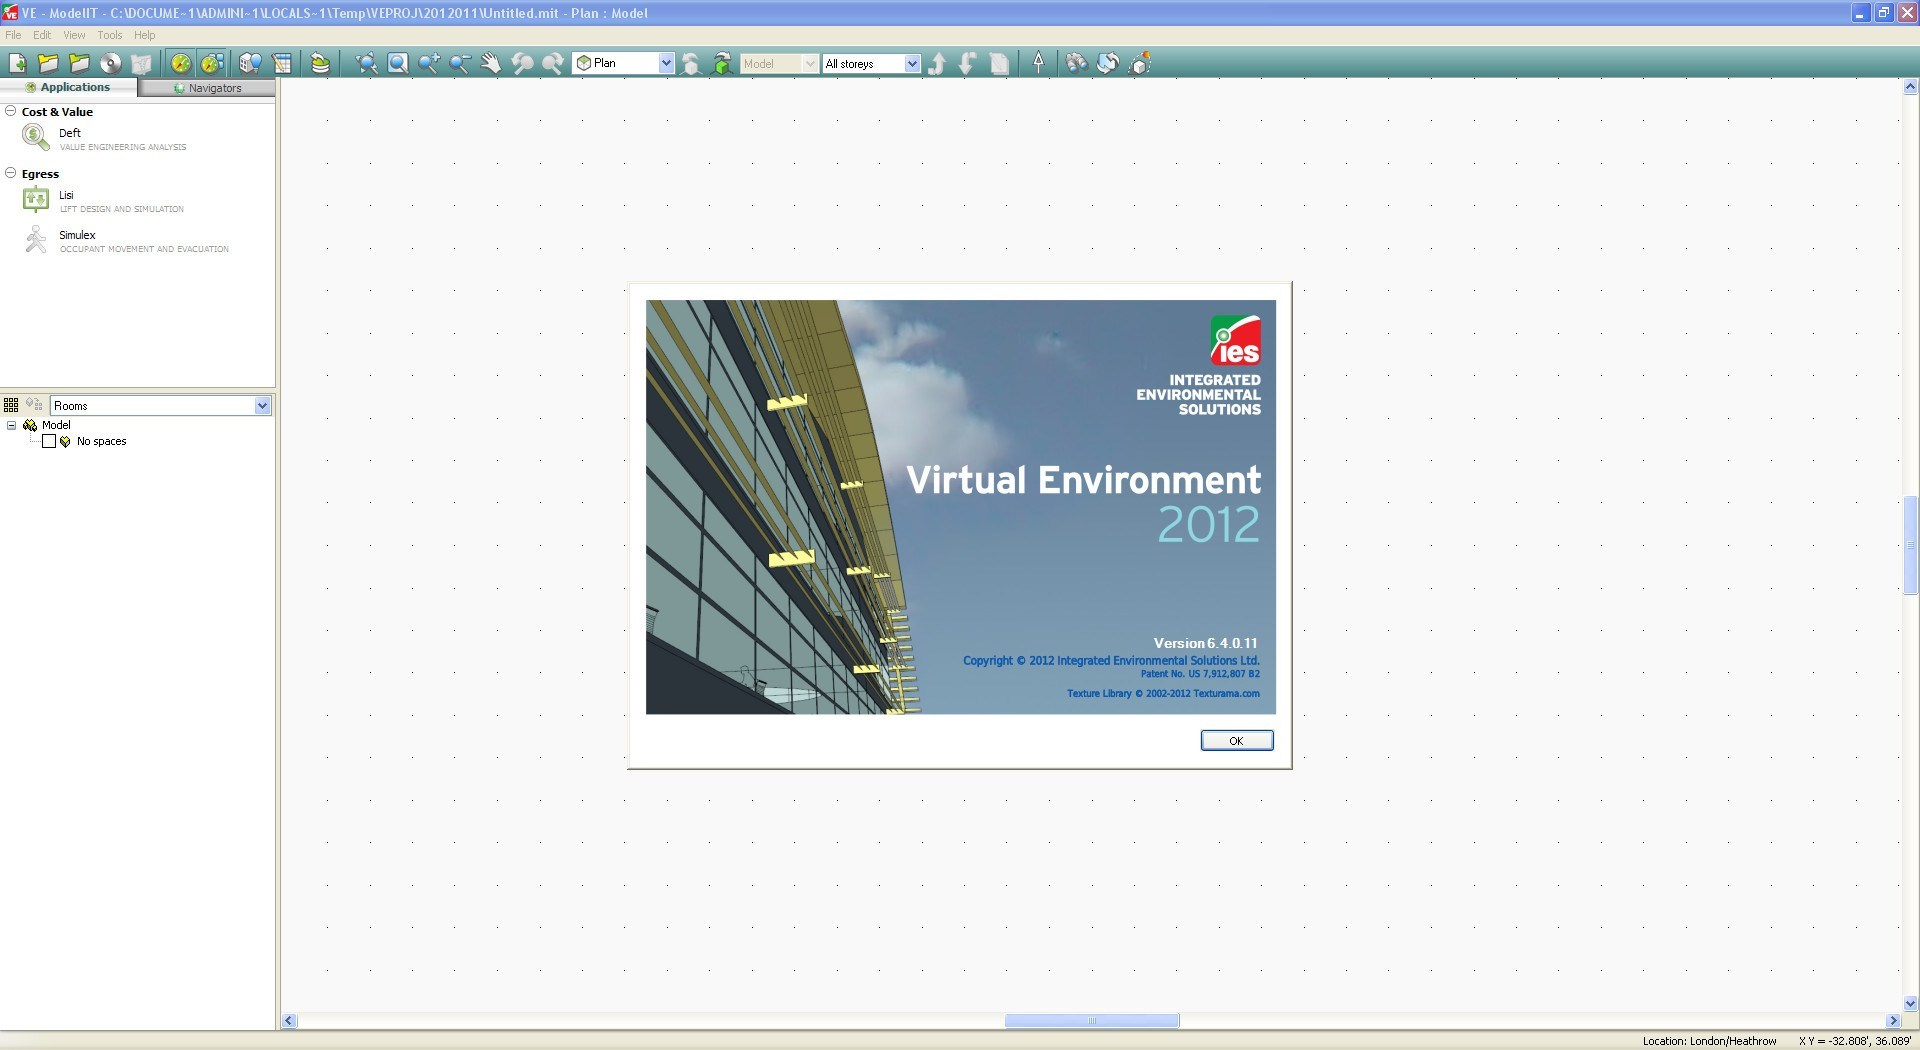Select the Applications tab
The width and height of the screenshot is (1920, 1050).
pos(68,87)
